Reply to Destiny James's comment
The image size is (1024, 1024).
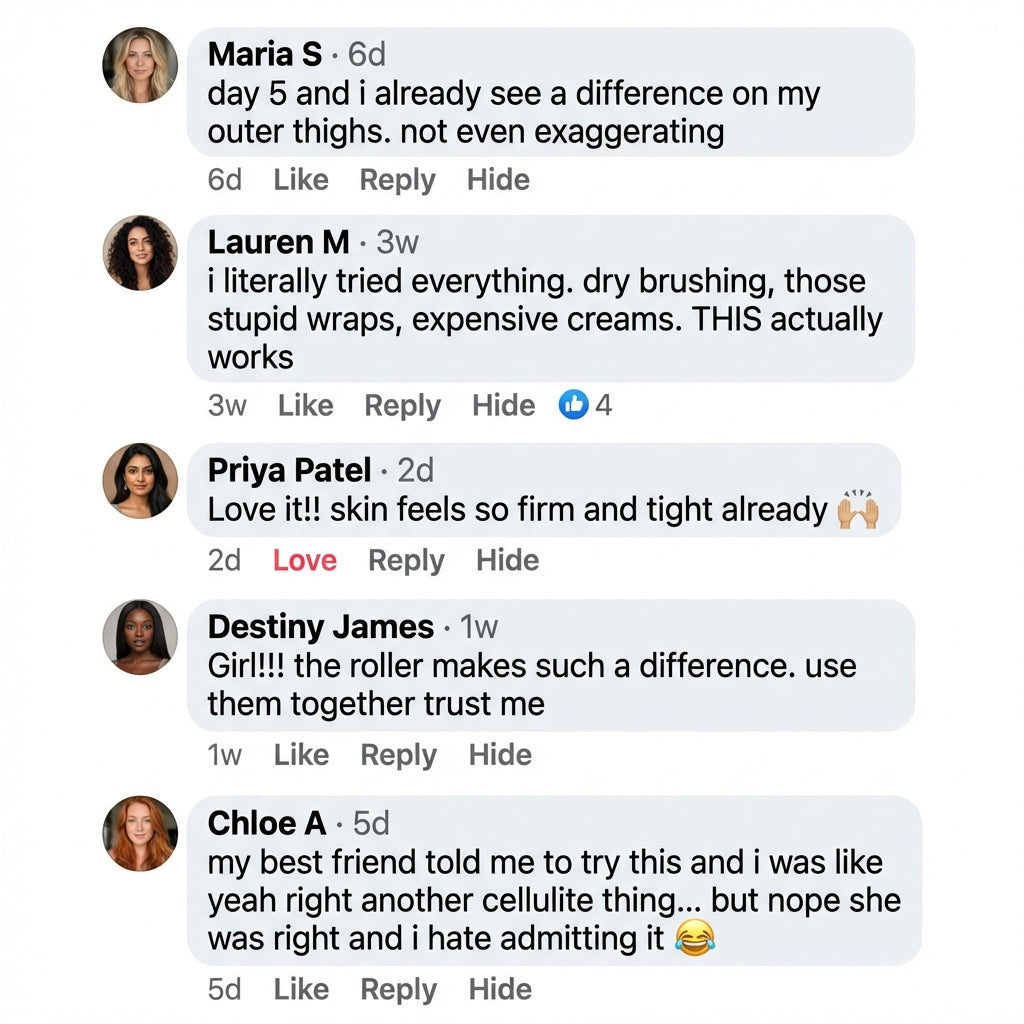398,755
